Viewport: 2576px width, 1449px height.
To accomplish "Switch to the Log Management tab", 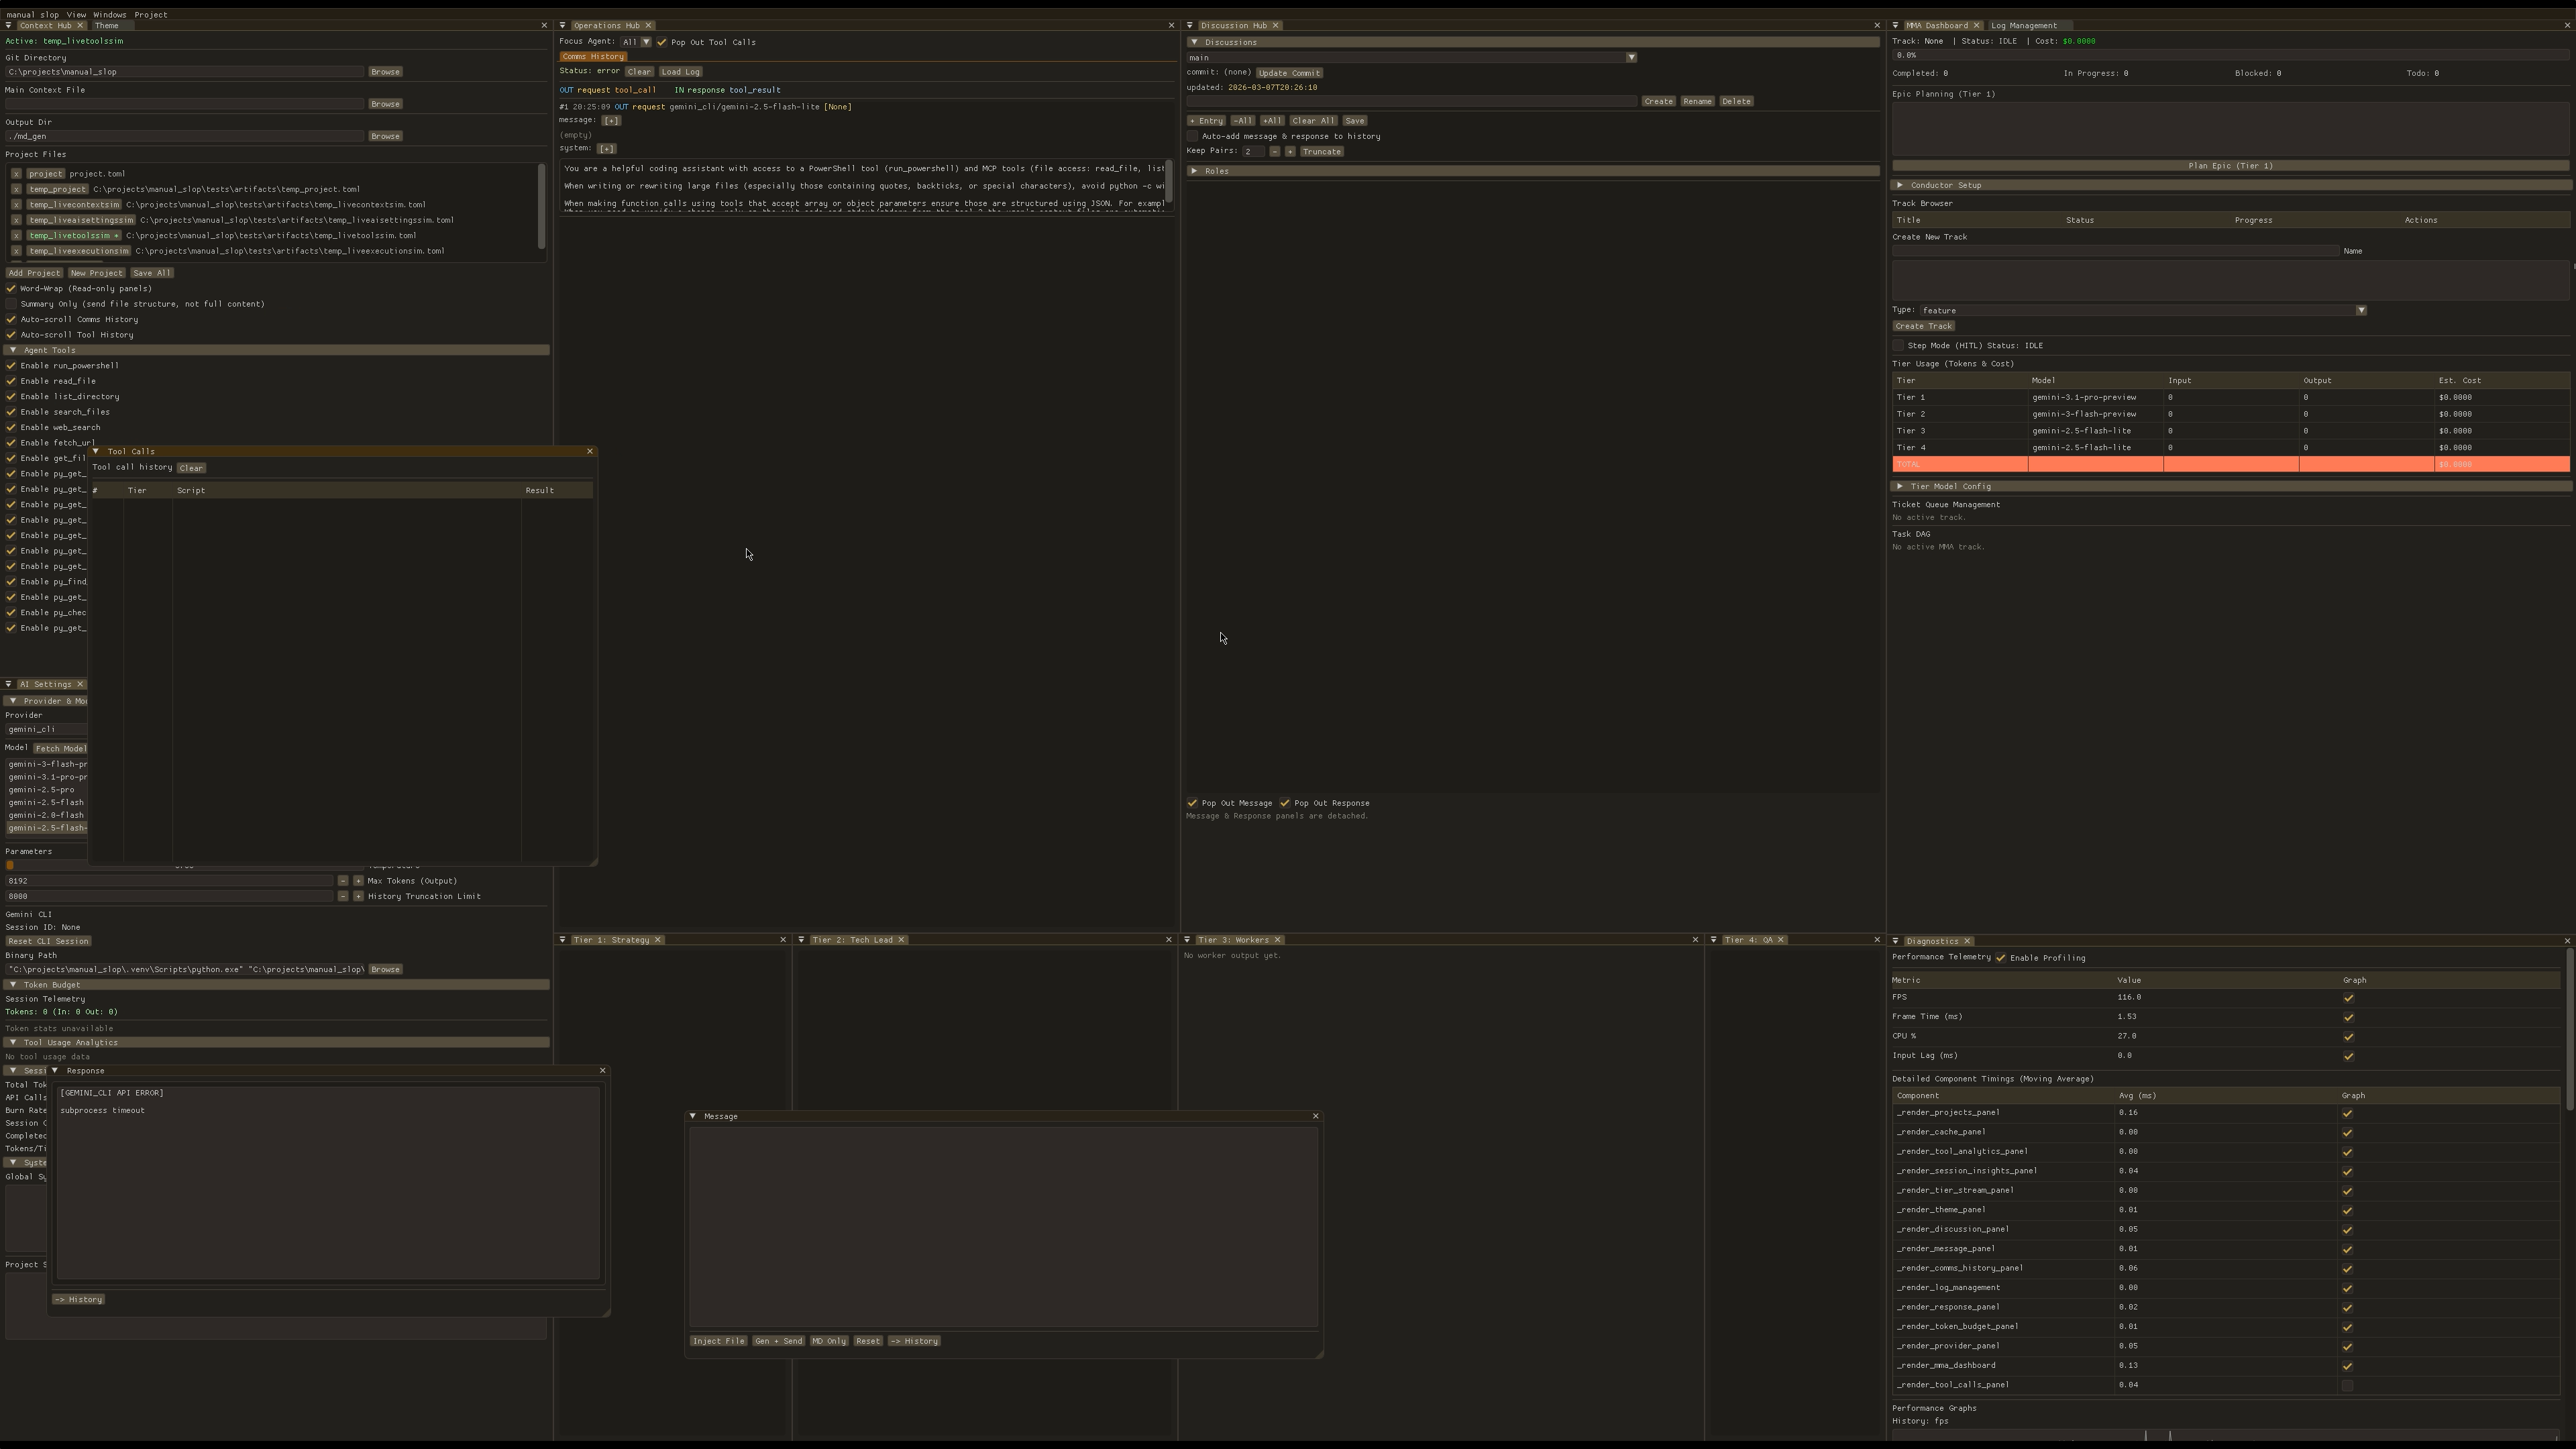I will point(2023,26).
